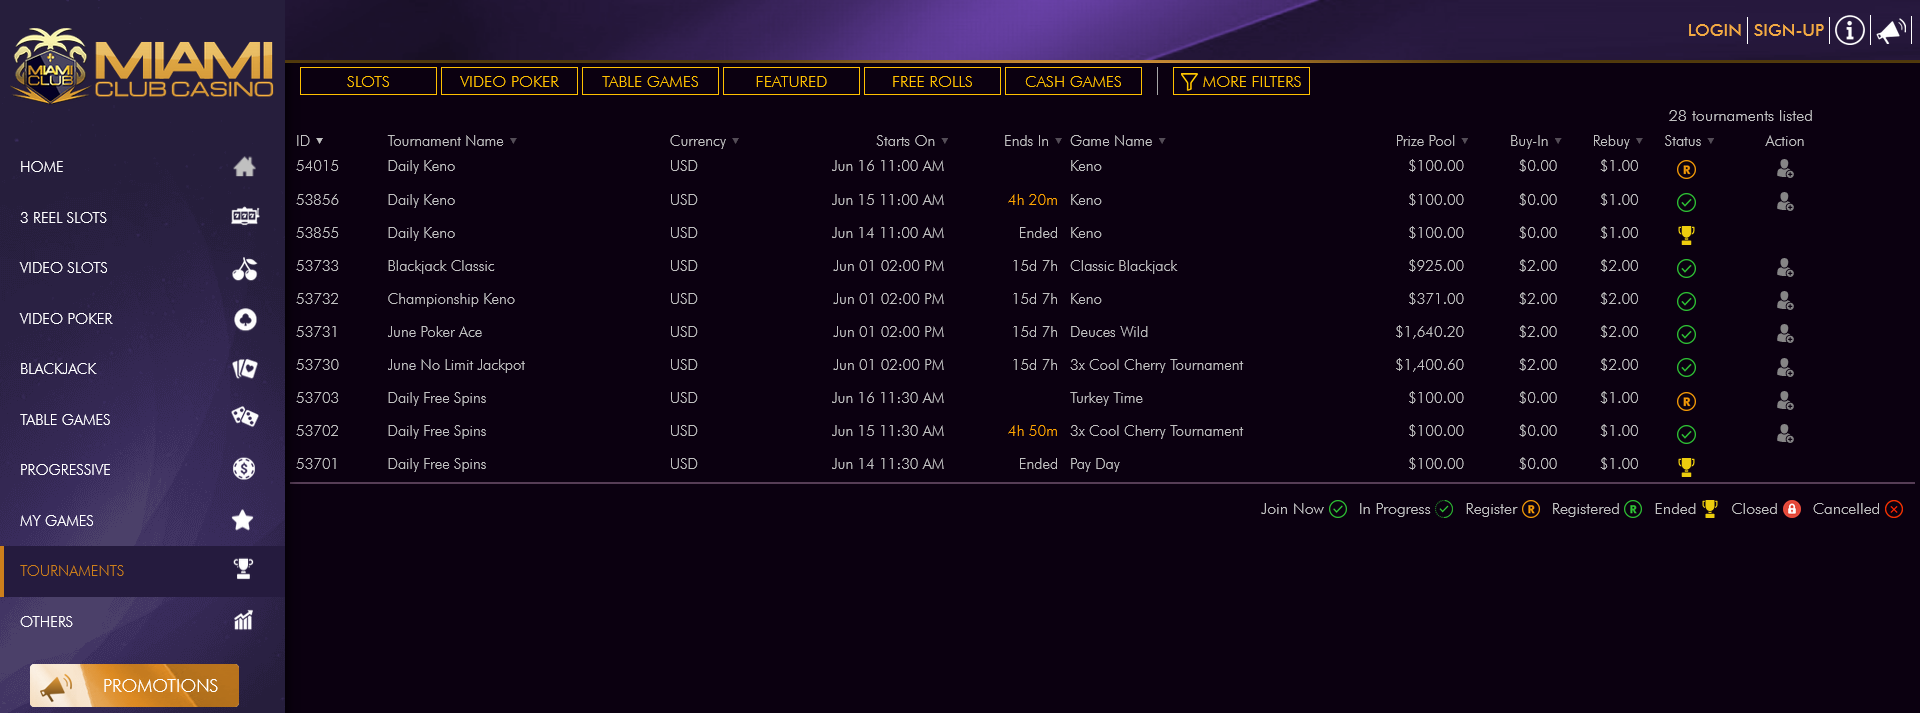The height and width of the screenshot is (713, 1920).
Task: Filter by Slots tab
Action: tap(368, 81)
